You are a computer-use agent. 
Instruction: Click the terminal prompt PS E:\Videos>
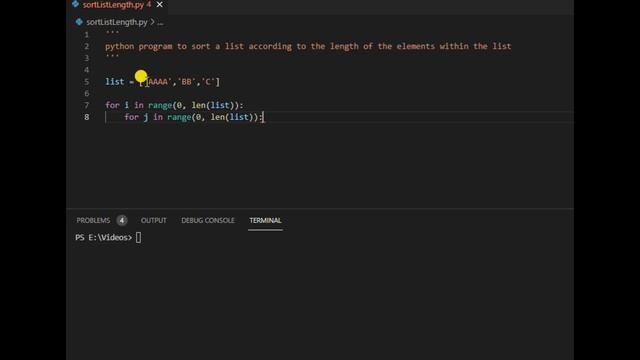tap(104, 238)
